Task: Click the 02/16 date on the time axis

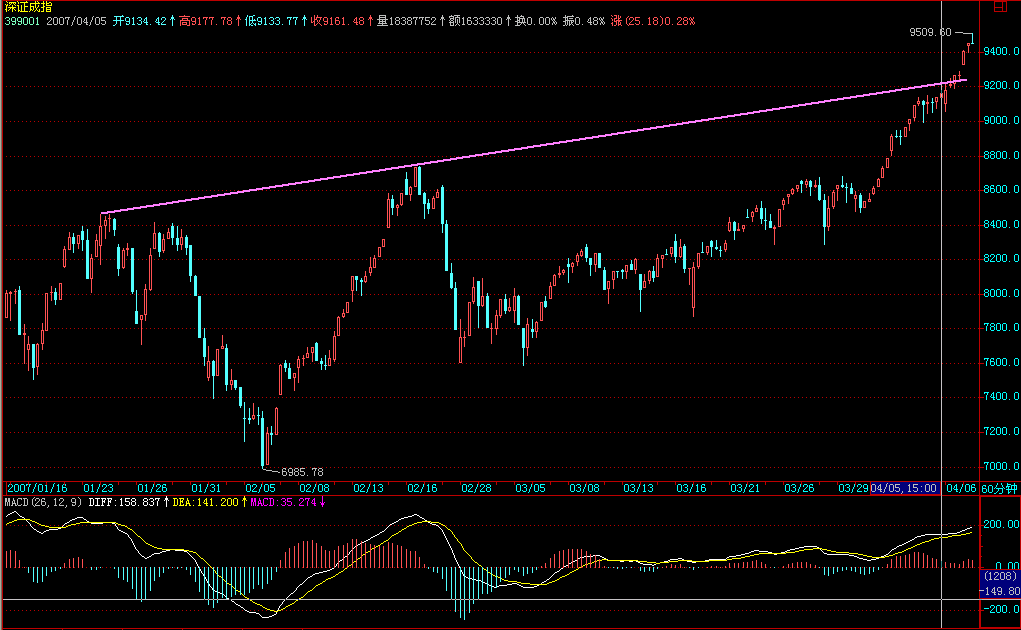Action: [x=420, y=487]
